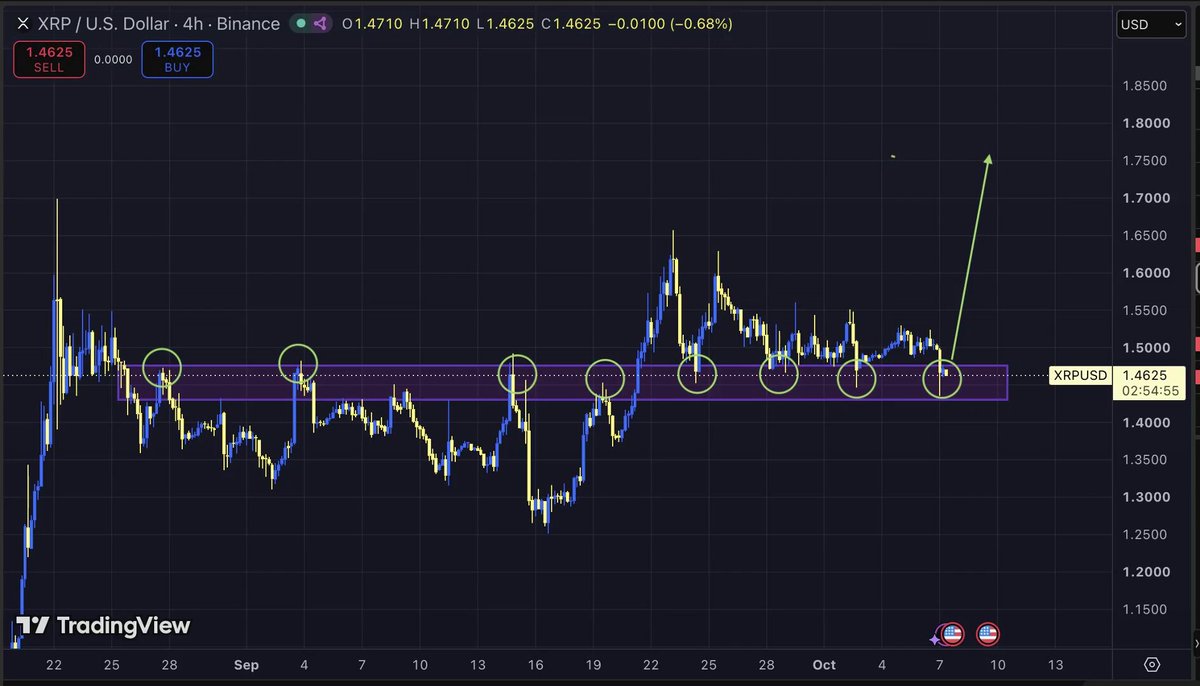This screenshot has width=1200, height=686.
Task: Click the 16 date label on the time axis
Action: pyautogui.click(x=536, y=665)
